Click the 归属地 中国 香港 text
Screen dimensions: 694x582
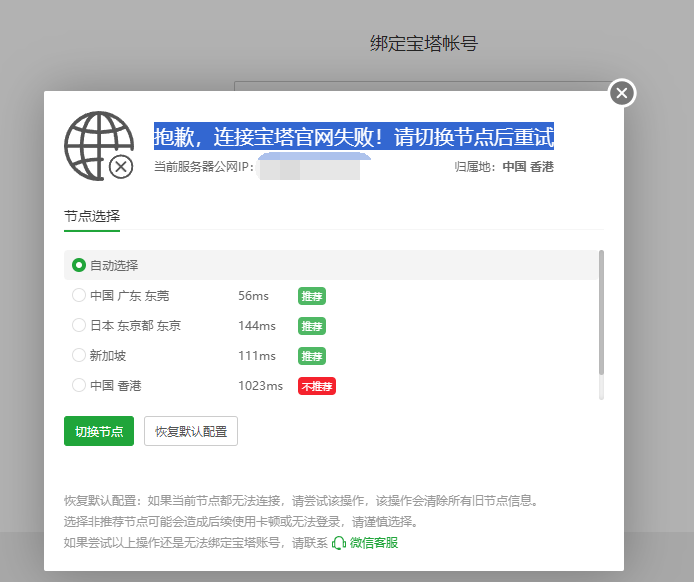point(504,167)
